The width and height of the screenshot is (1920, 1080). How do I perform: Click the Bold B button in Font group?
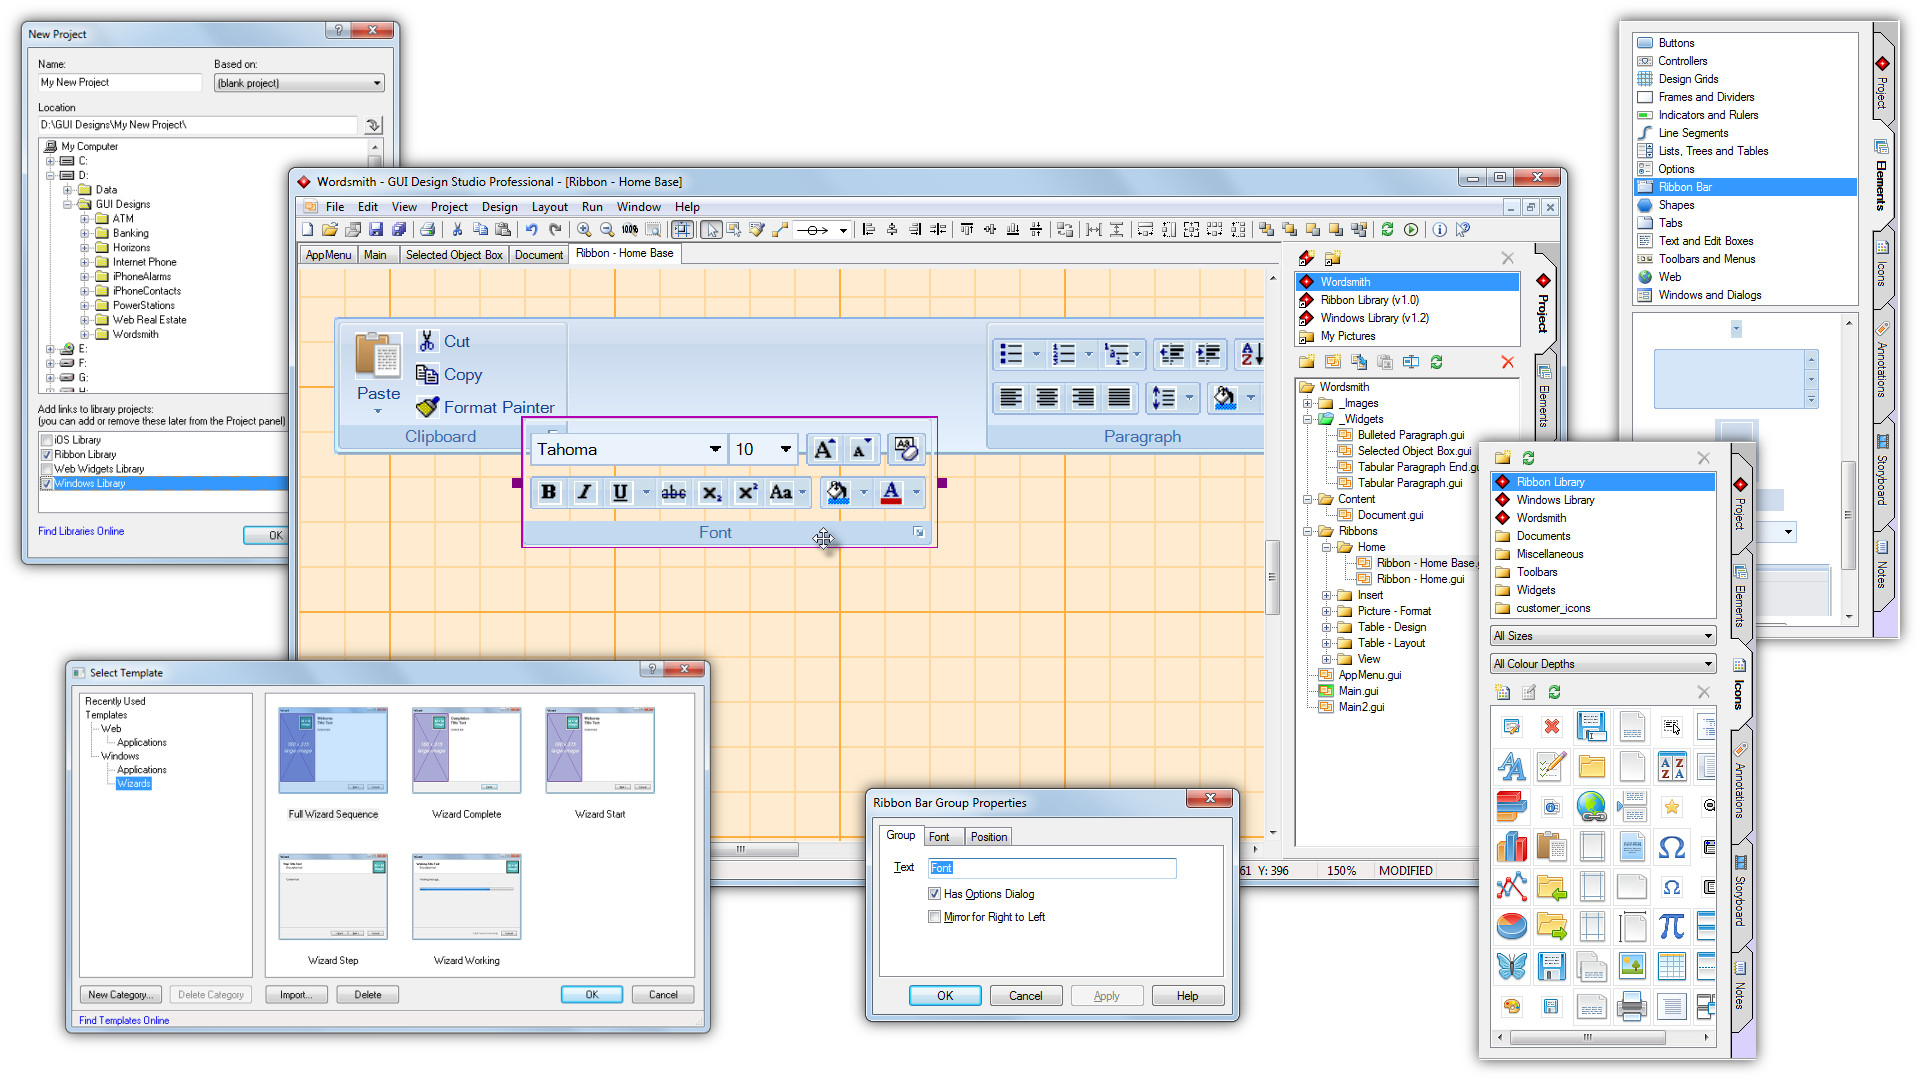click(x=548, y=492)
